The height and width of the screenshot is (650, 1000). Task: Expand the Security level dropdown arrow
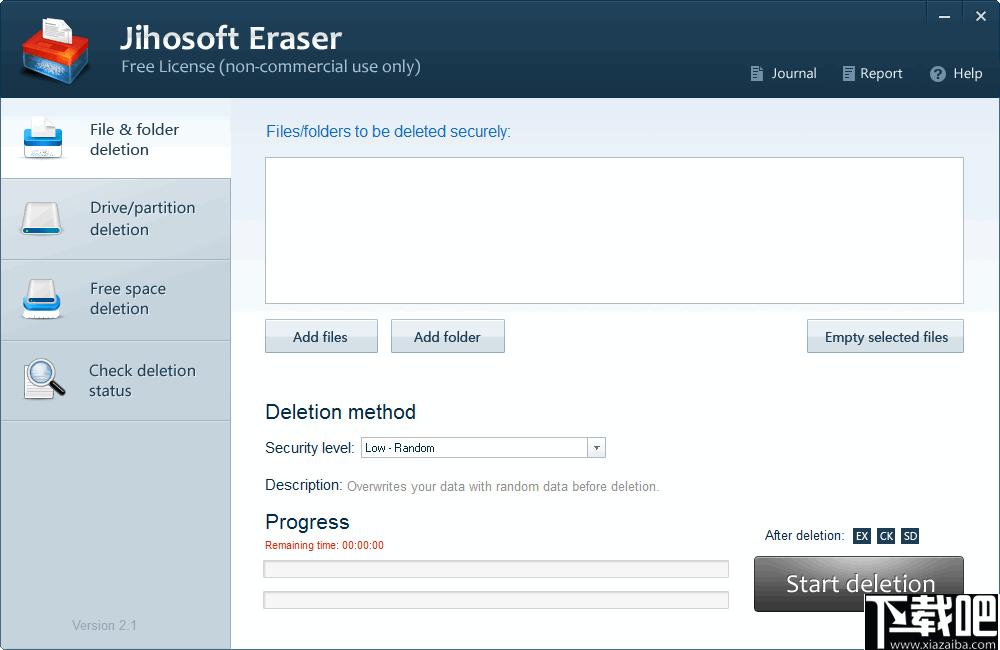[596, 448]
